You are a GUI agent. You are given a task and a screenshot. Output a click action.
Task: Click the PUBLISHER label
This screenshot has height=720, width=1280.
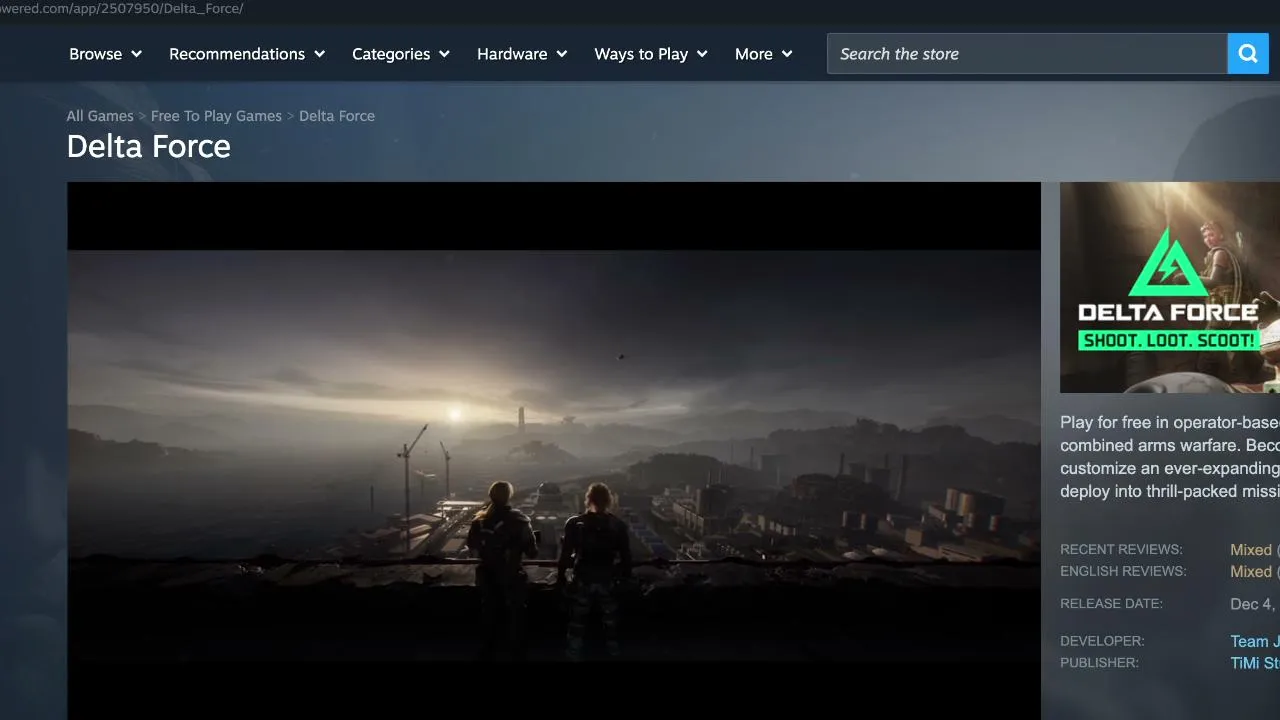pos(1099,663)
